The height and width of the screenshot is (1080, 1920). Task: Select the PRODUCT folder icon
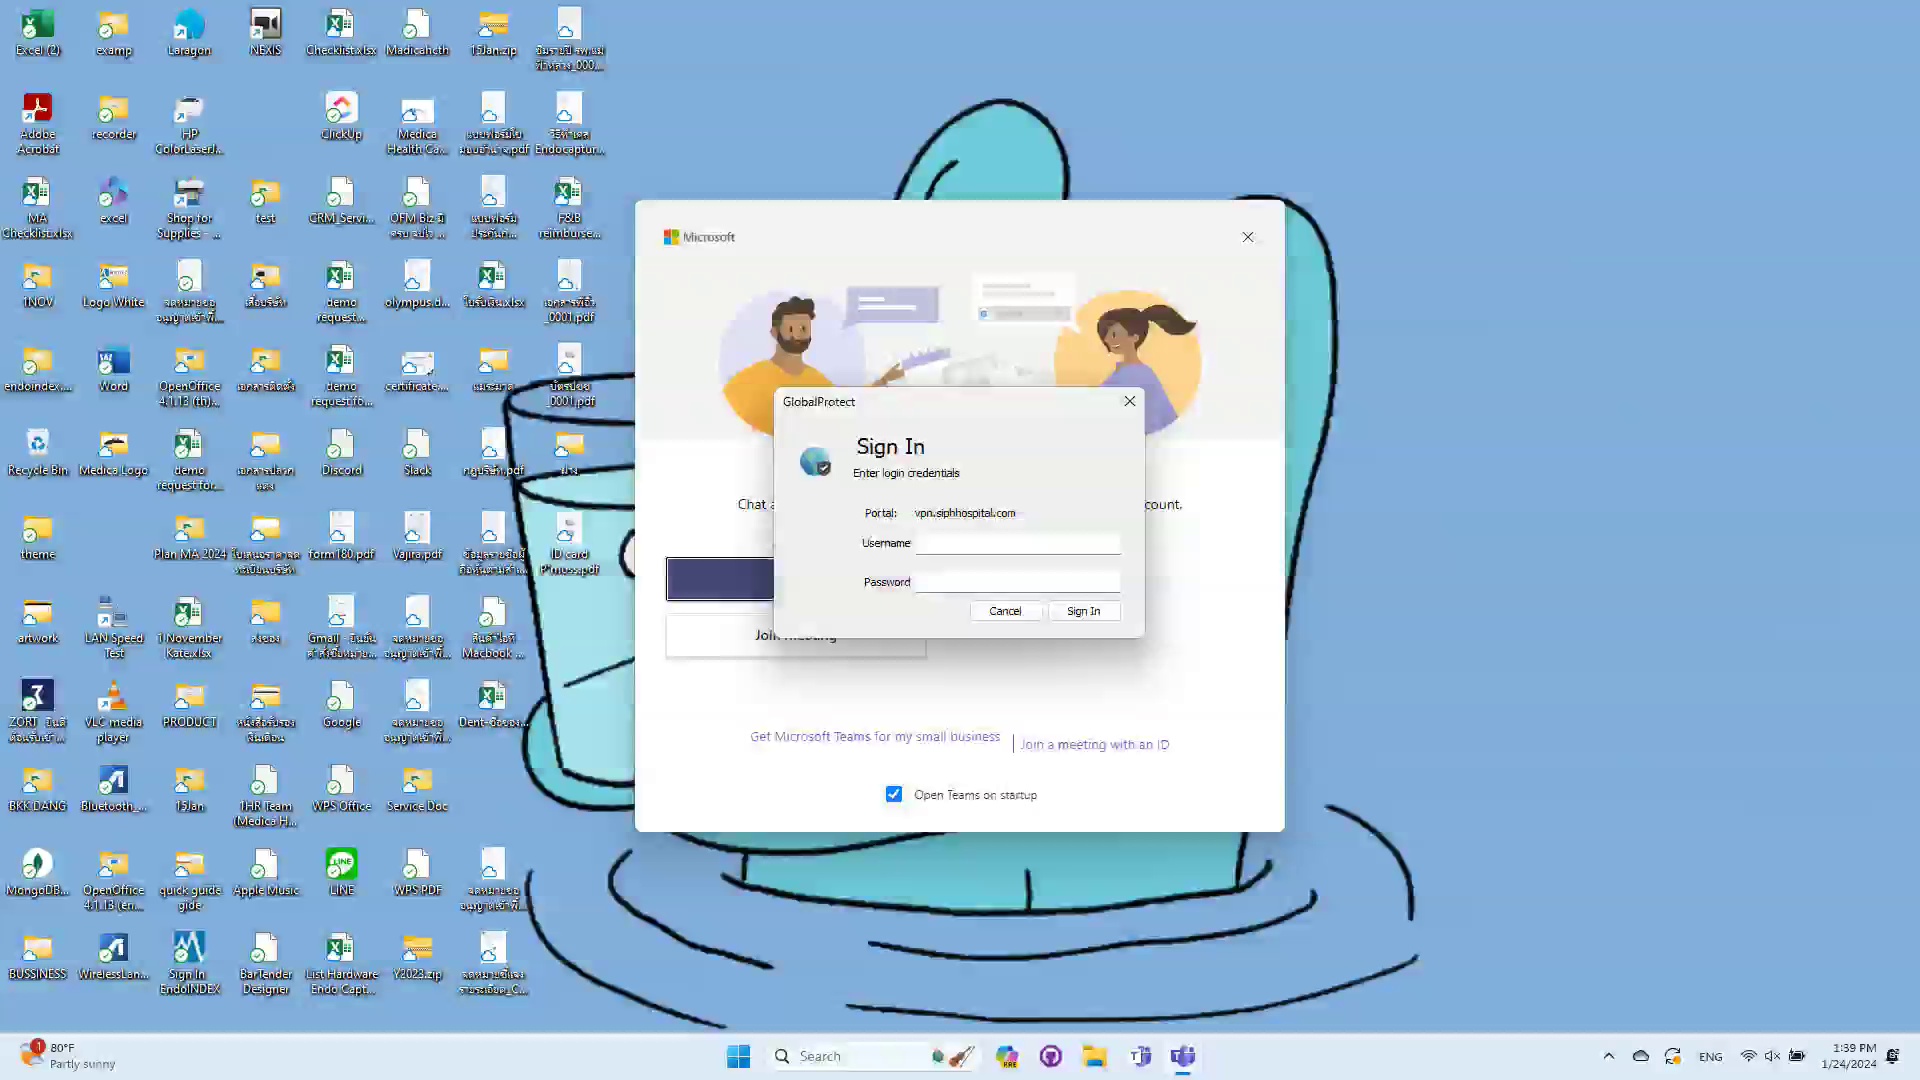pos(189,705)
